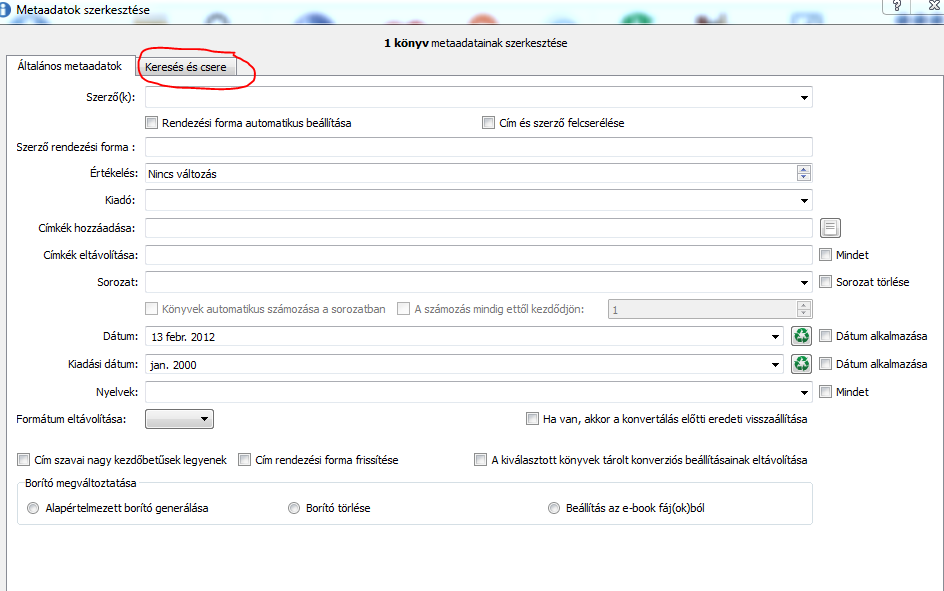Click the green reset icon next to Dátum
Image resolution: width=944 pixels, height=591 pixels.
point(801,336)
